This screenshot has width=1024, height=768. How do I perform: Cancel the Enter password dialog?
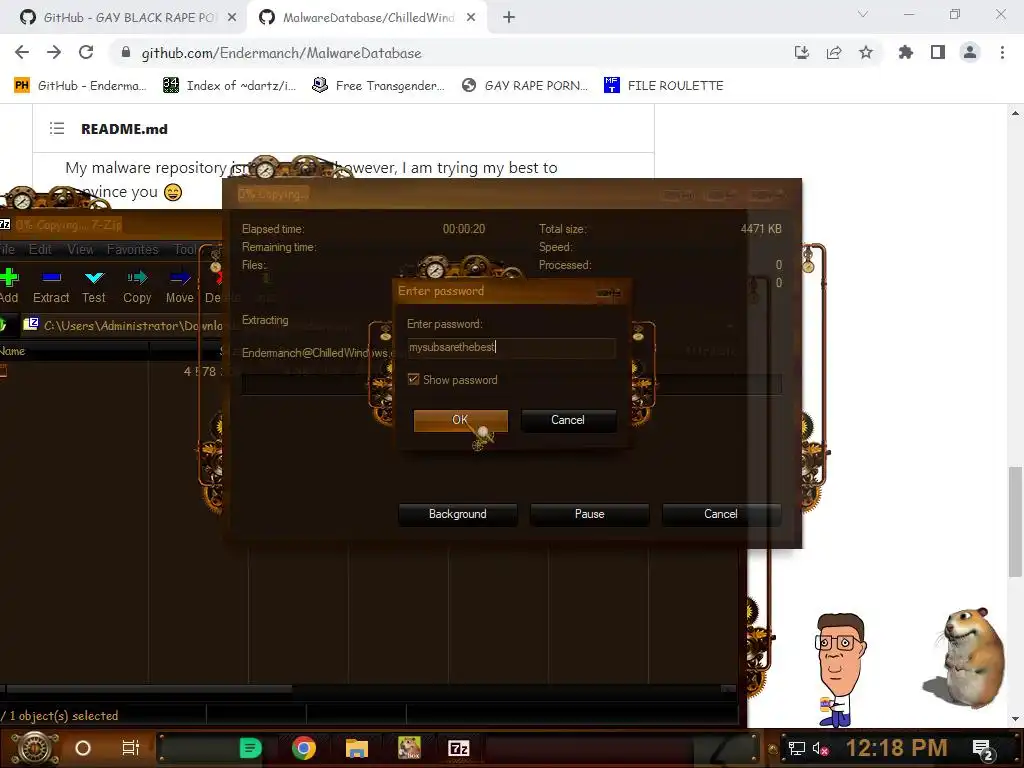[x=568, y=420]
